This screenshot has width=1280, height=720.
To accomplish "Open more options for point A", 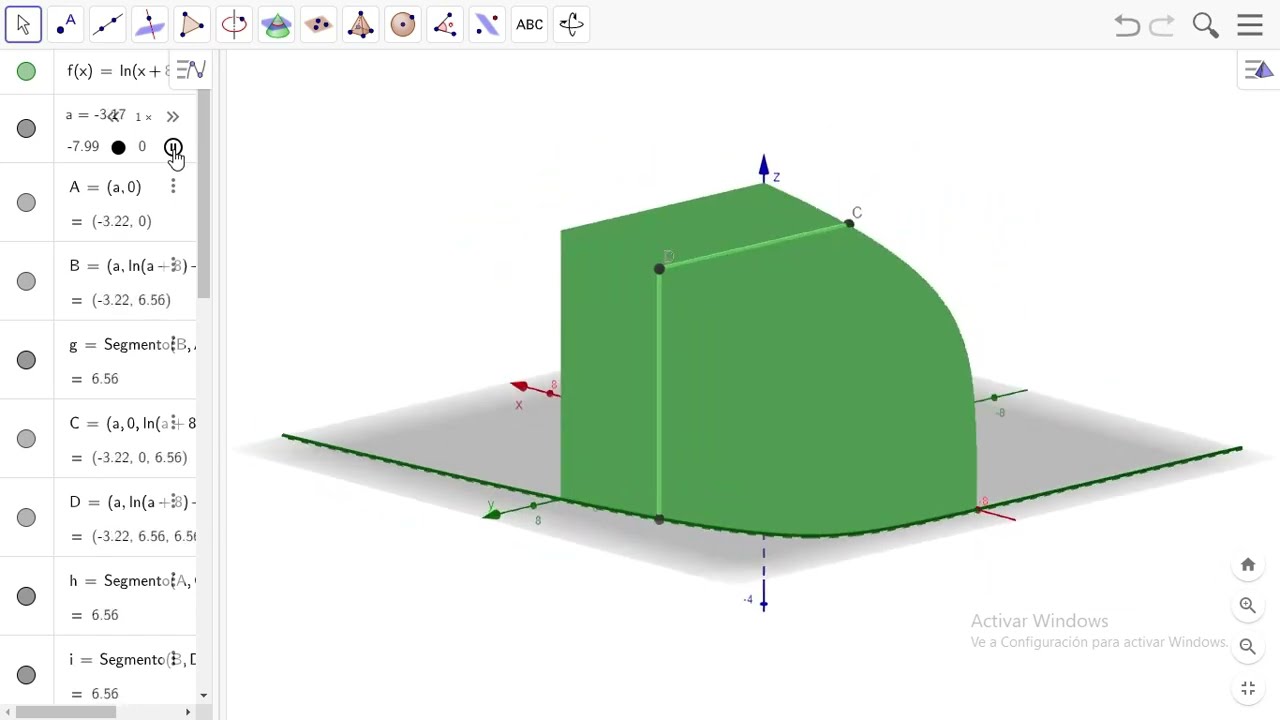I will tap(173, 187).
